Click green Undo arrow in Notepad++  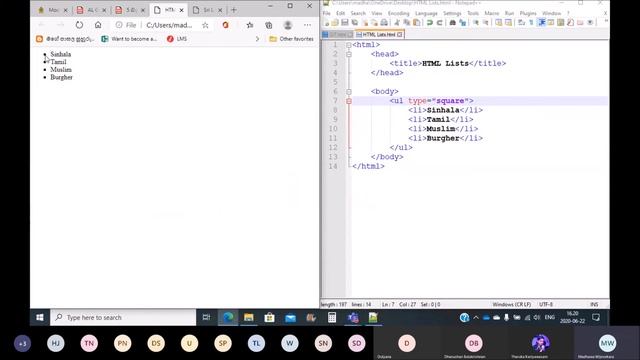click(430, 23)
